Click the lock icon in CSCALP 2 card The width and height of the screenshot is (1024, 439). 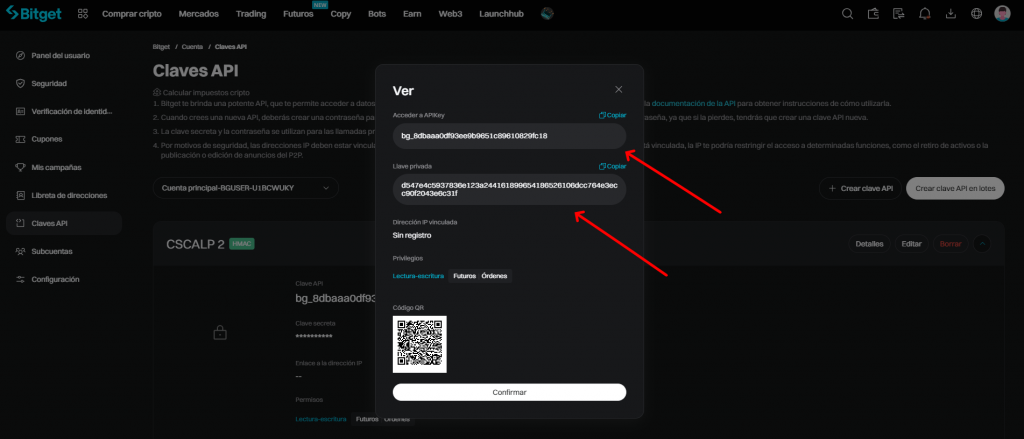coord(219,333)
